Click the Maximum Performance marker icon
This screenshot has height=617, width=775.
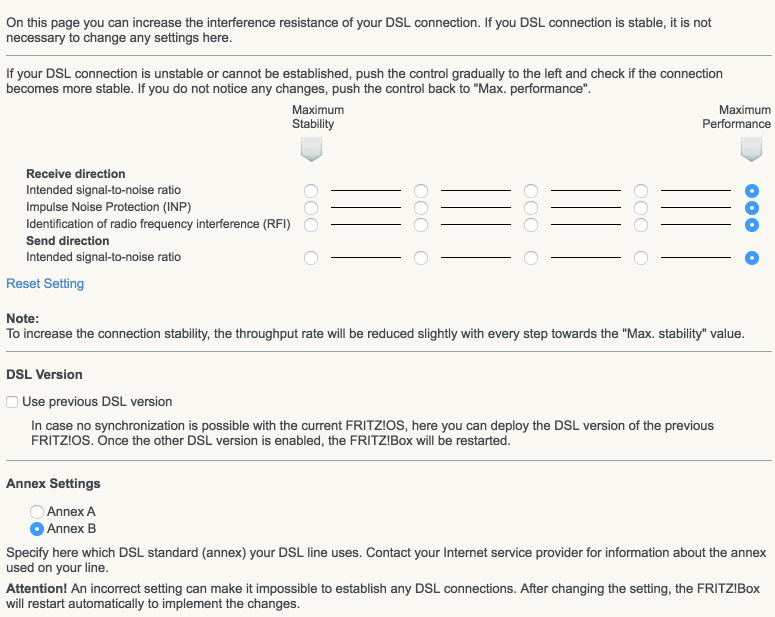751,150
